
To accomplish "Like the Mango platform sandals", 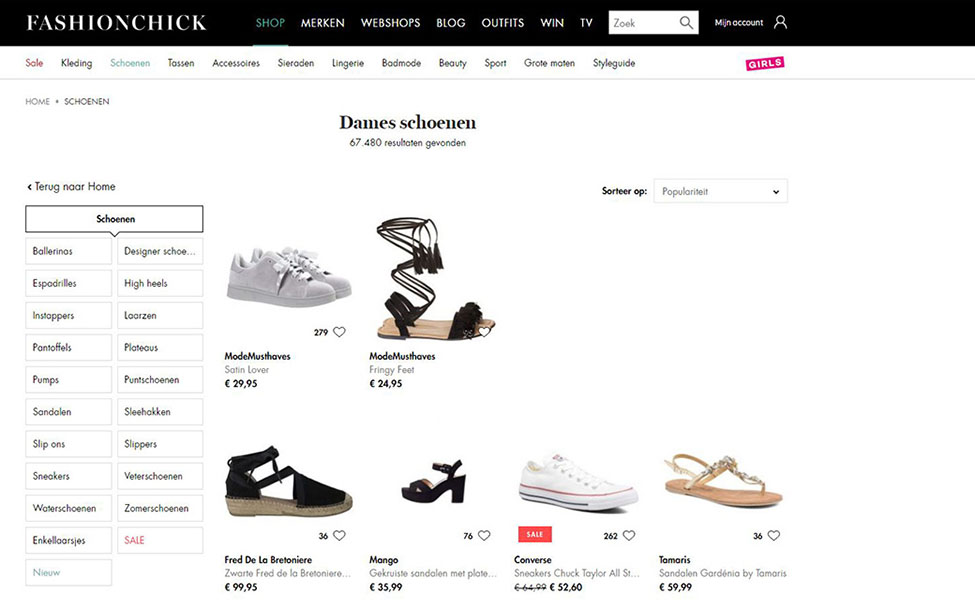I will (484, 536).
